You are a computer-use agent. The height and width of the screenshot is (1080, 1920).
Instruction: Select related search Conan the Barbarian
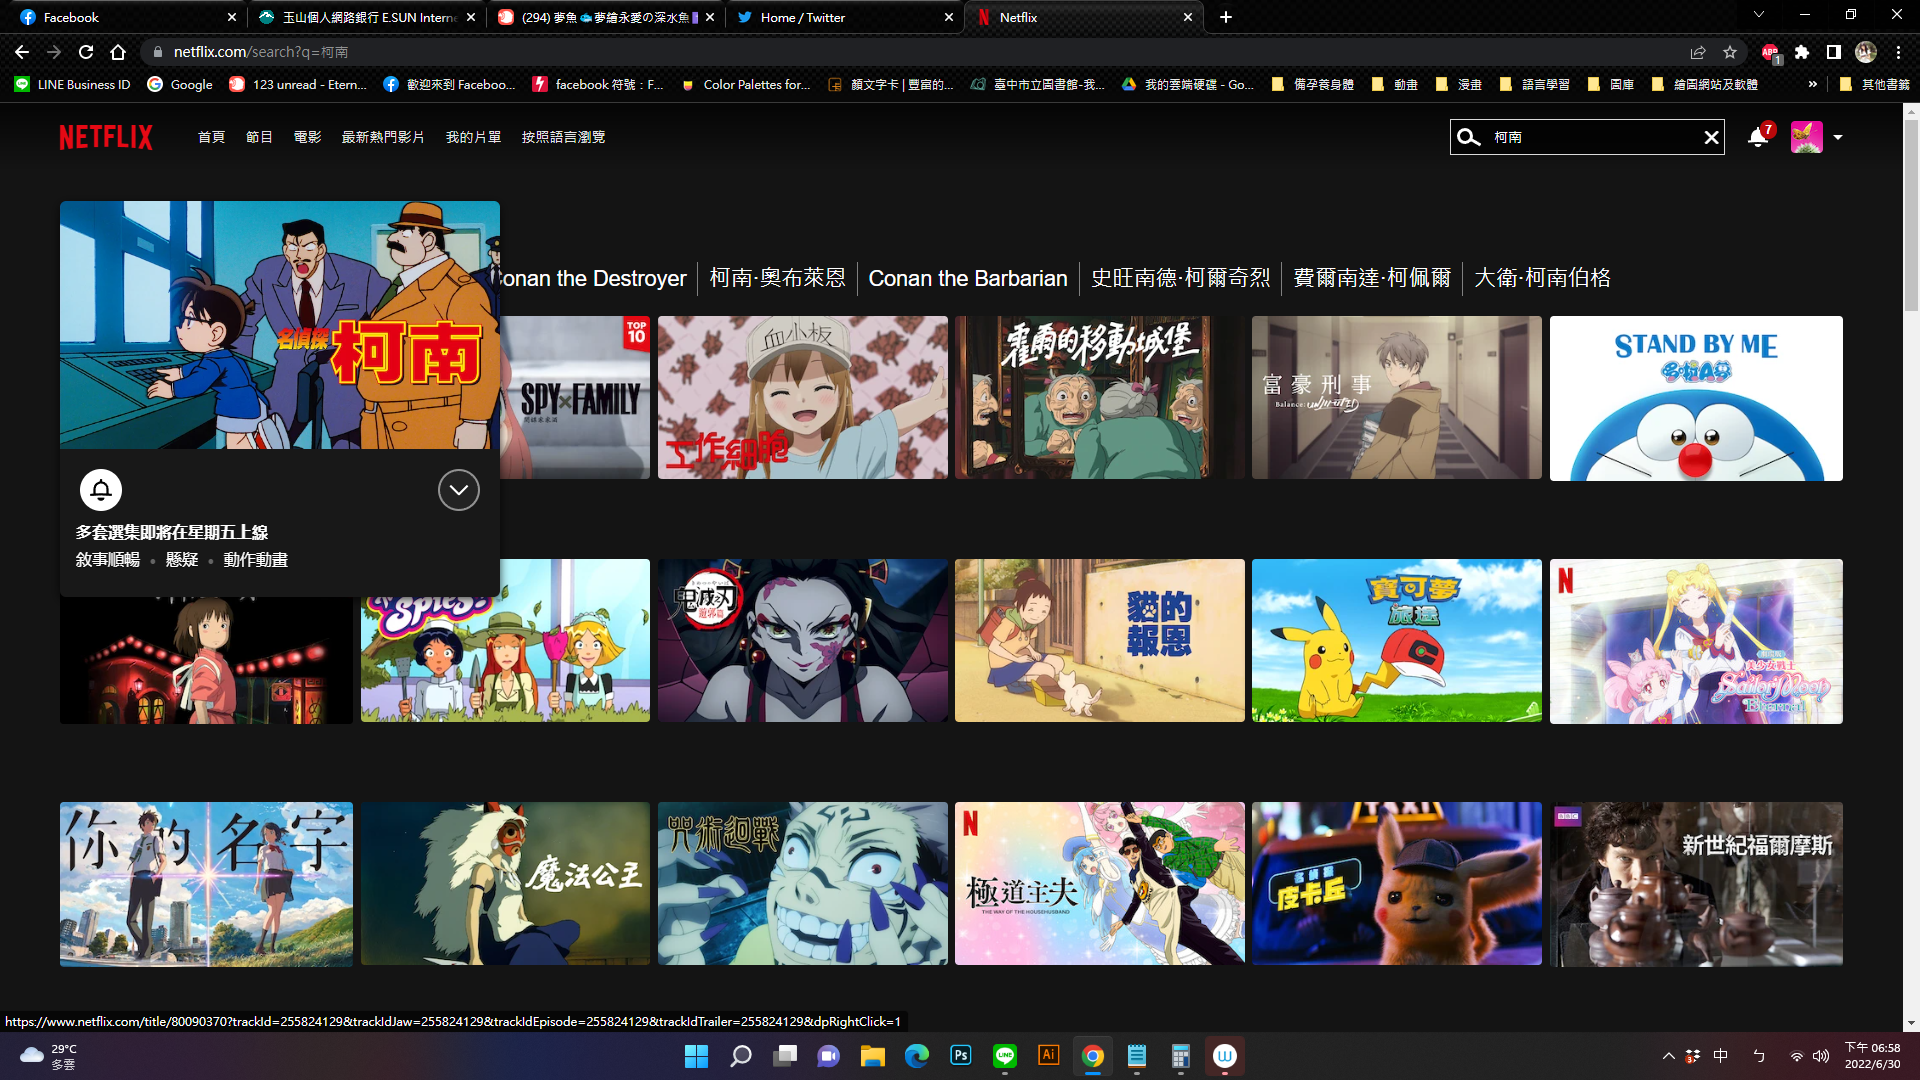click(x=967, y=278)
